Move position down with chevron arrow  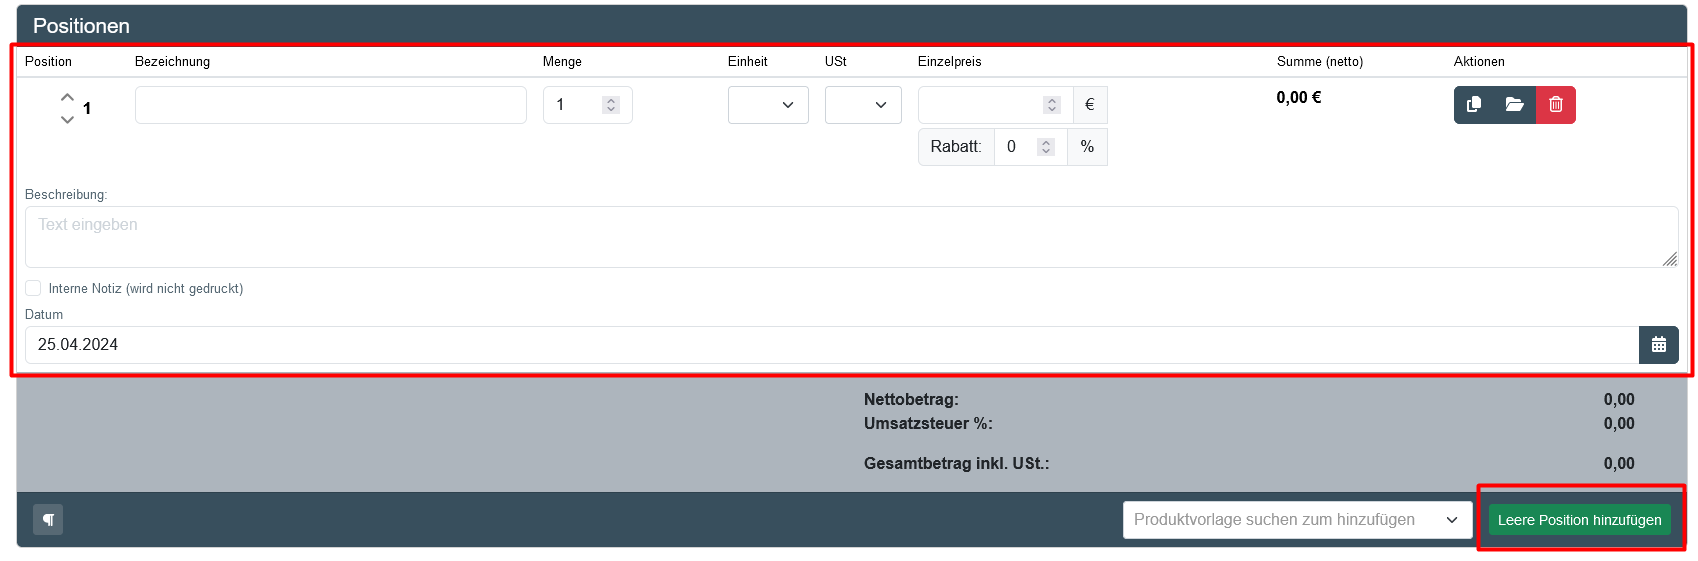pos(67,119)
